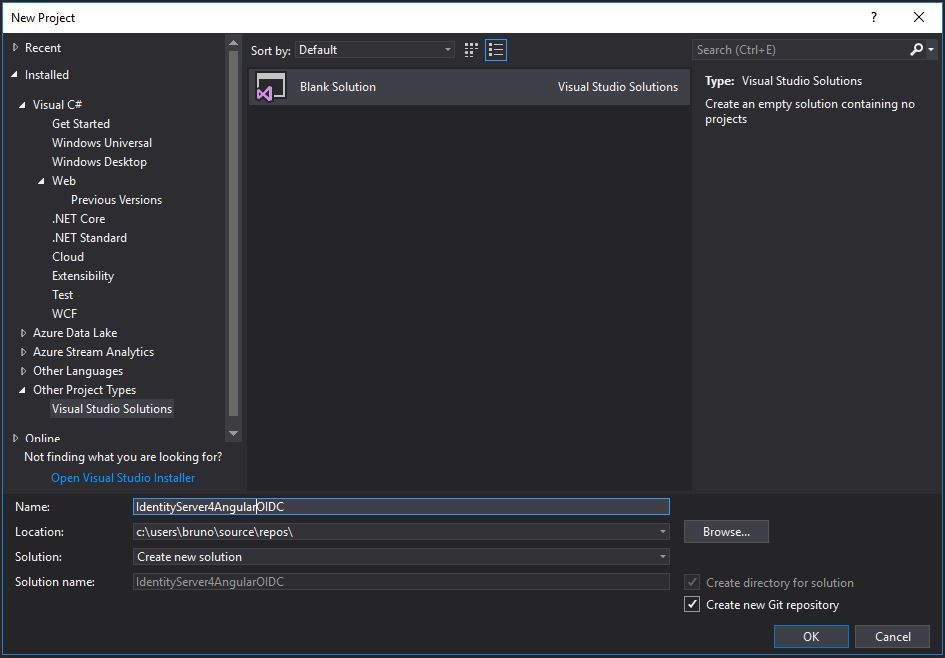Toggle Create directory for solution checkbox
Viewport: 945px width, 658px height.
tap(692, 583)
